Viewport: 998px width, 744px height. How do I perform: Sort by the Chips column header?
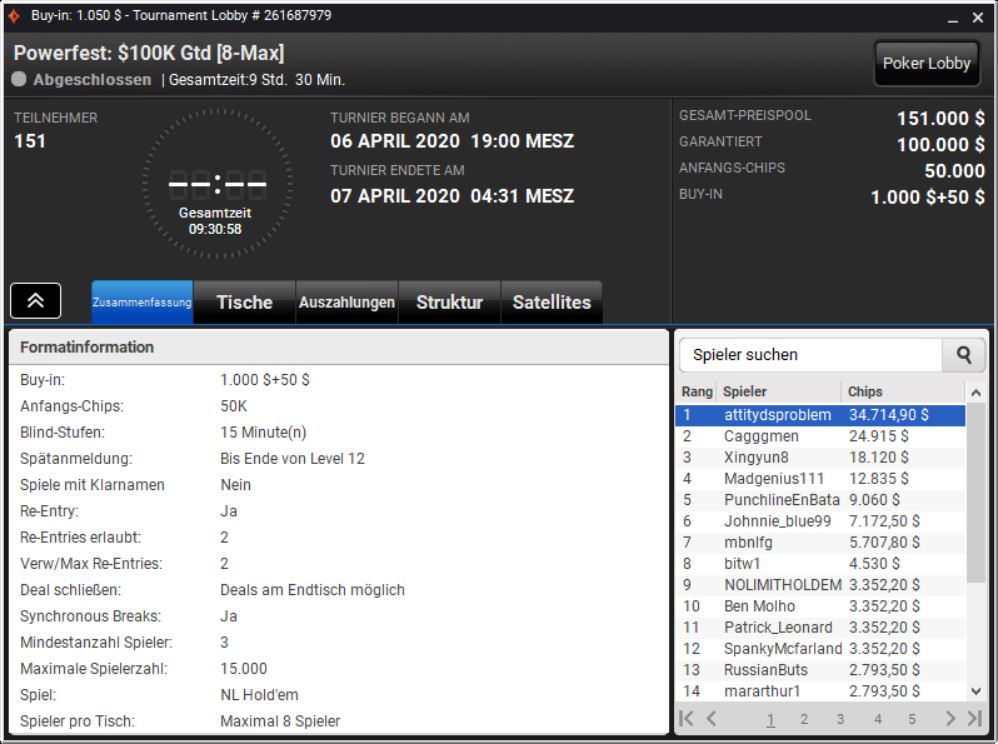coord(866,391)
